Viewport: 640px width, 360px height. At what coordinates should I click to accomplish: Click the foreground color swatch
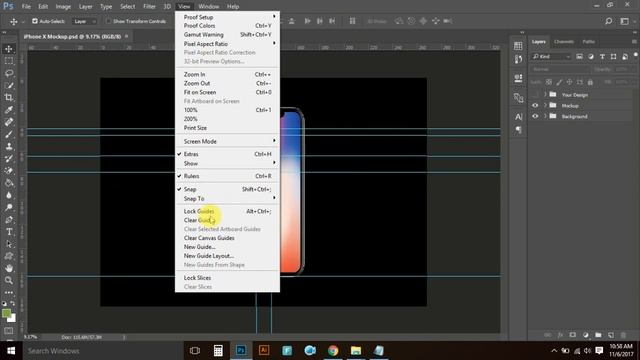pos(6,313)
